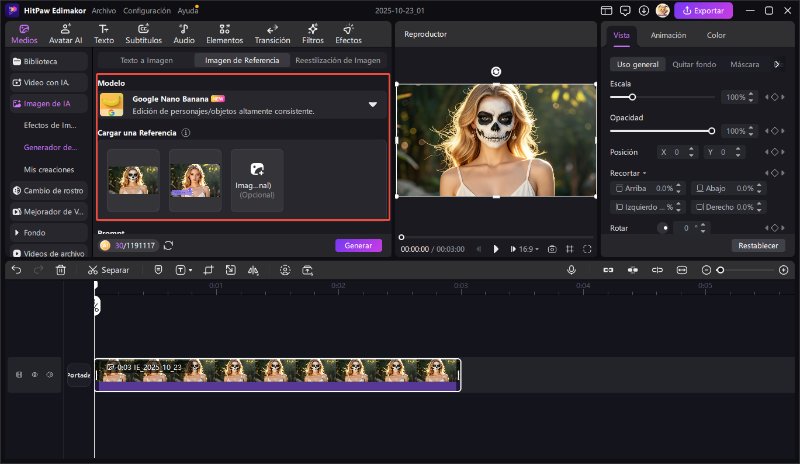
Task: Take a snapshot with the camera icon
Action: pos(551,249)
